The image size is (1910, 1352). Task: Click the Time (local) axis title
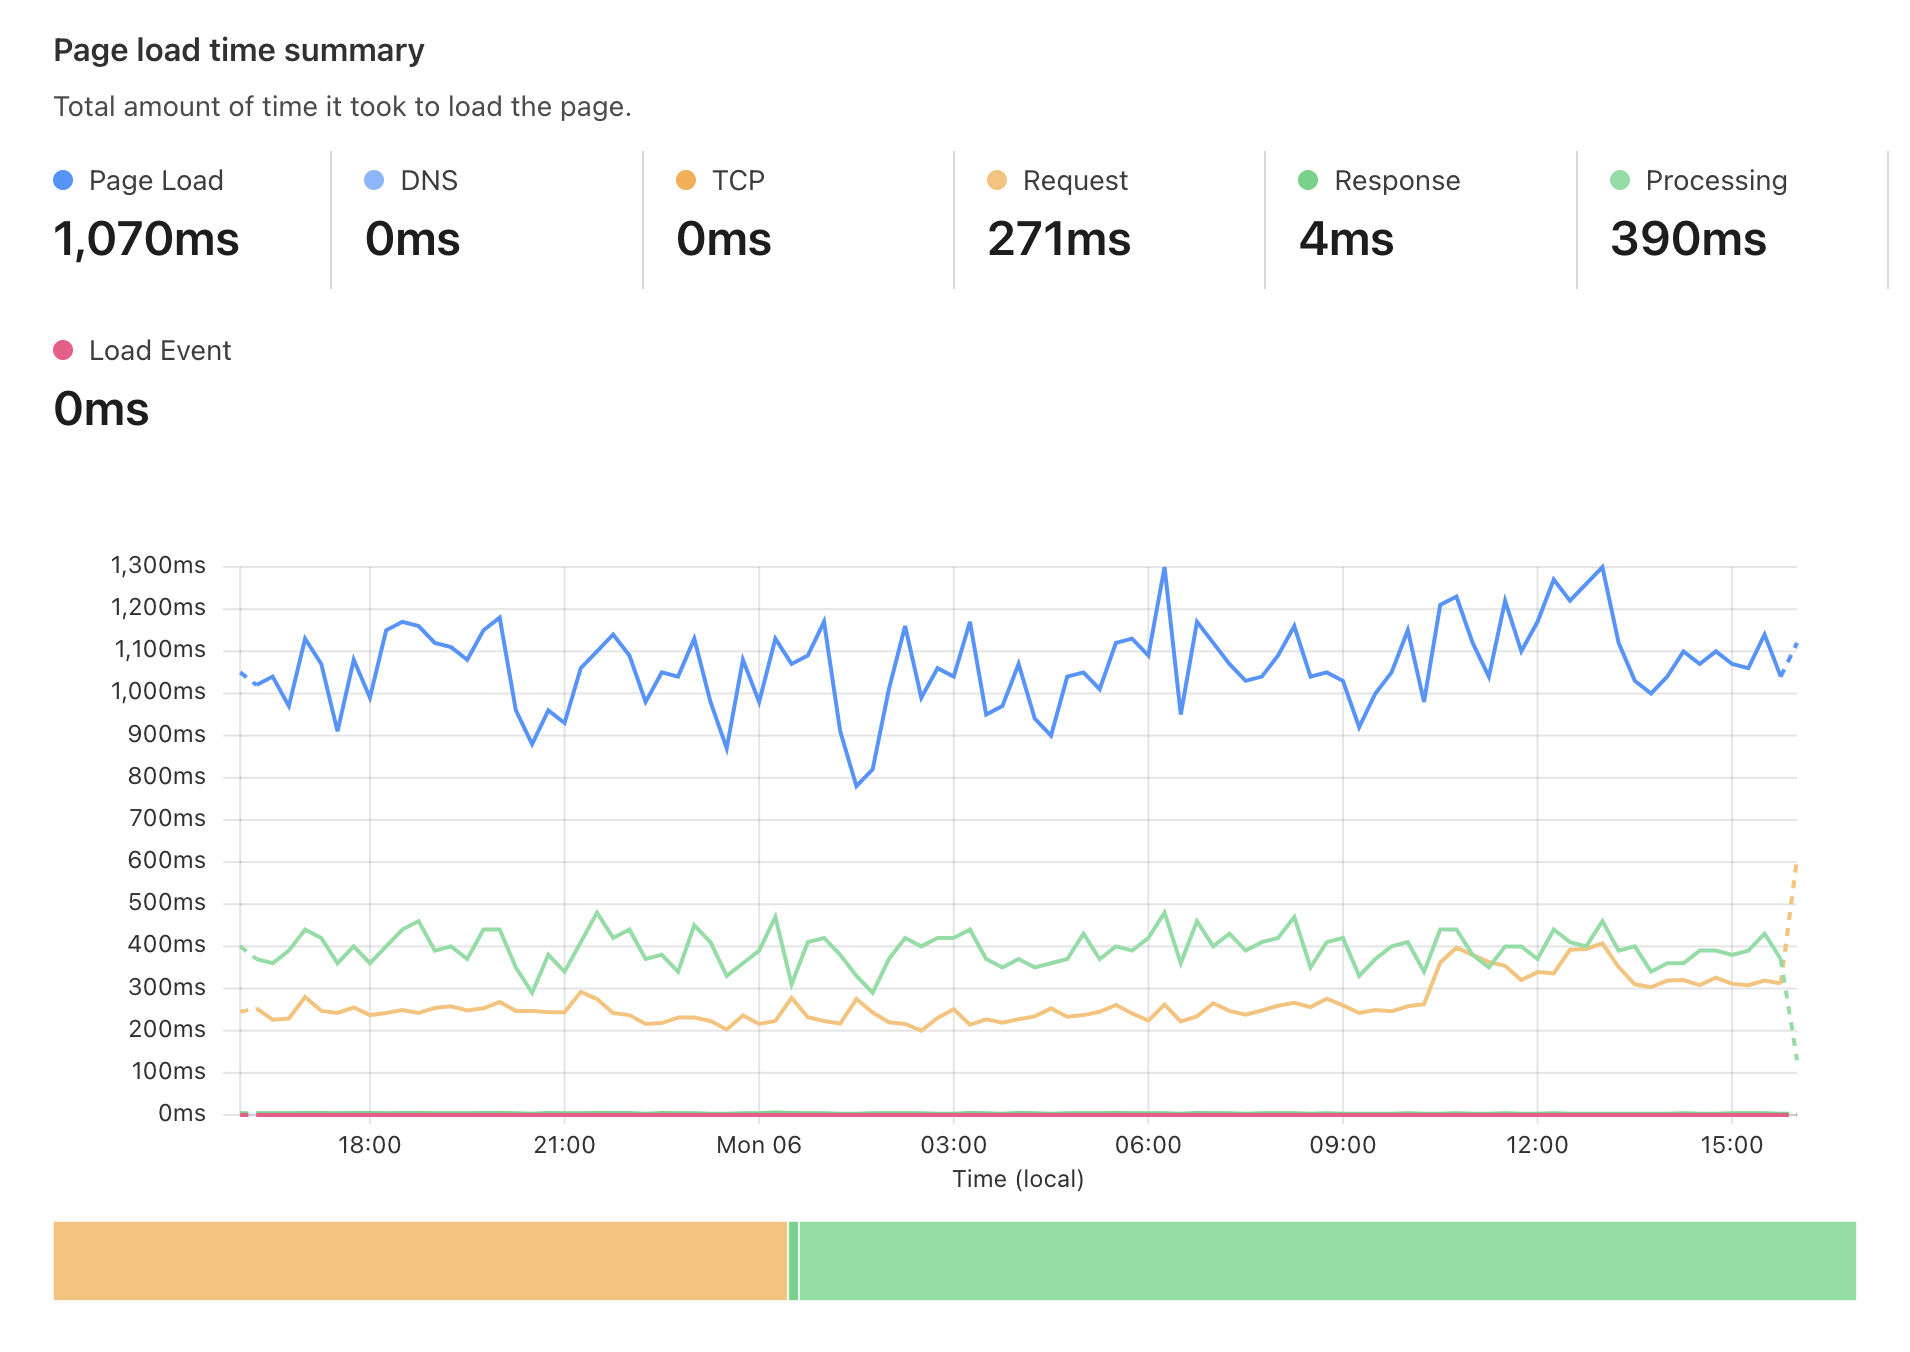coord(1017,1179)
